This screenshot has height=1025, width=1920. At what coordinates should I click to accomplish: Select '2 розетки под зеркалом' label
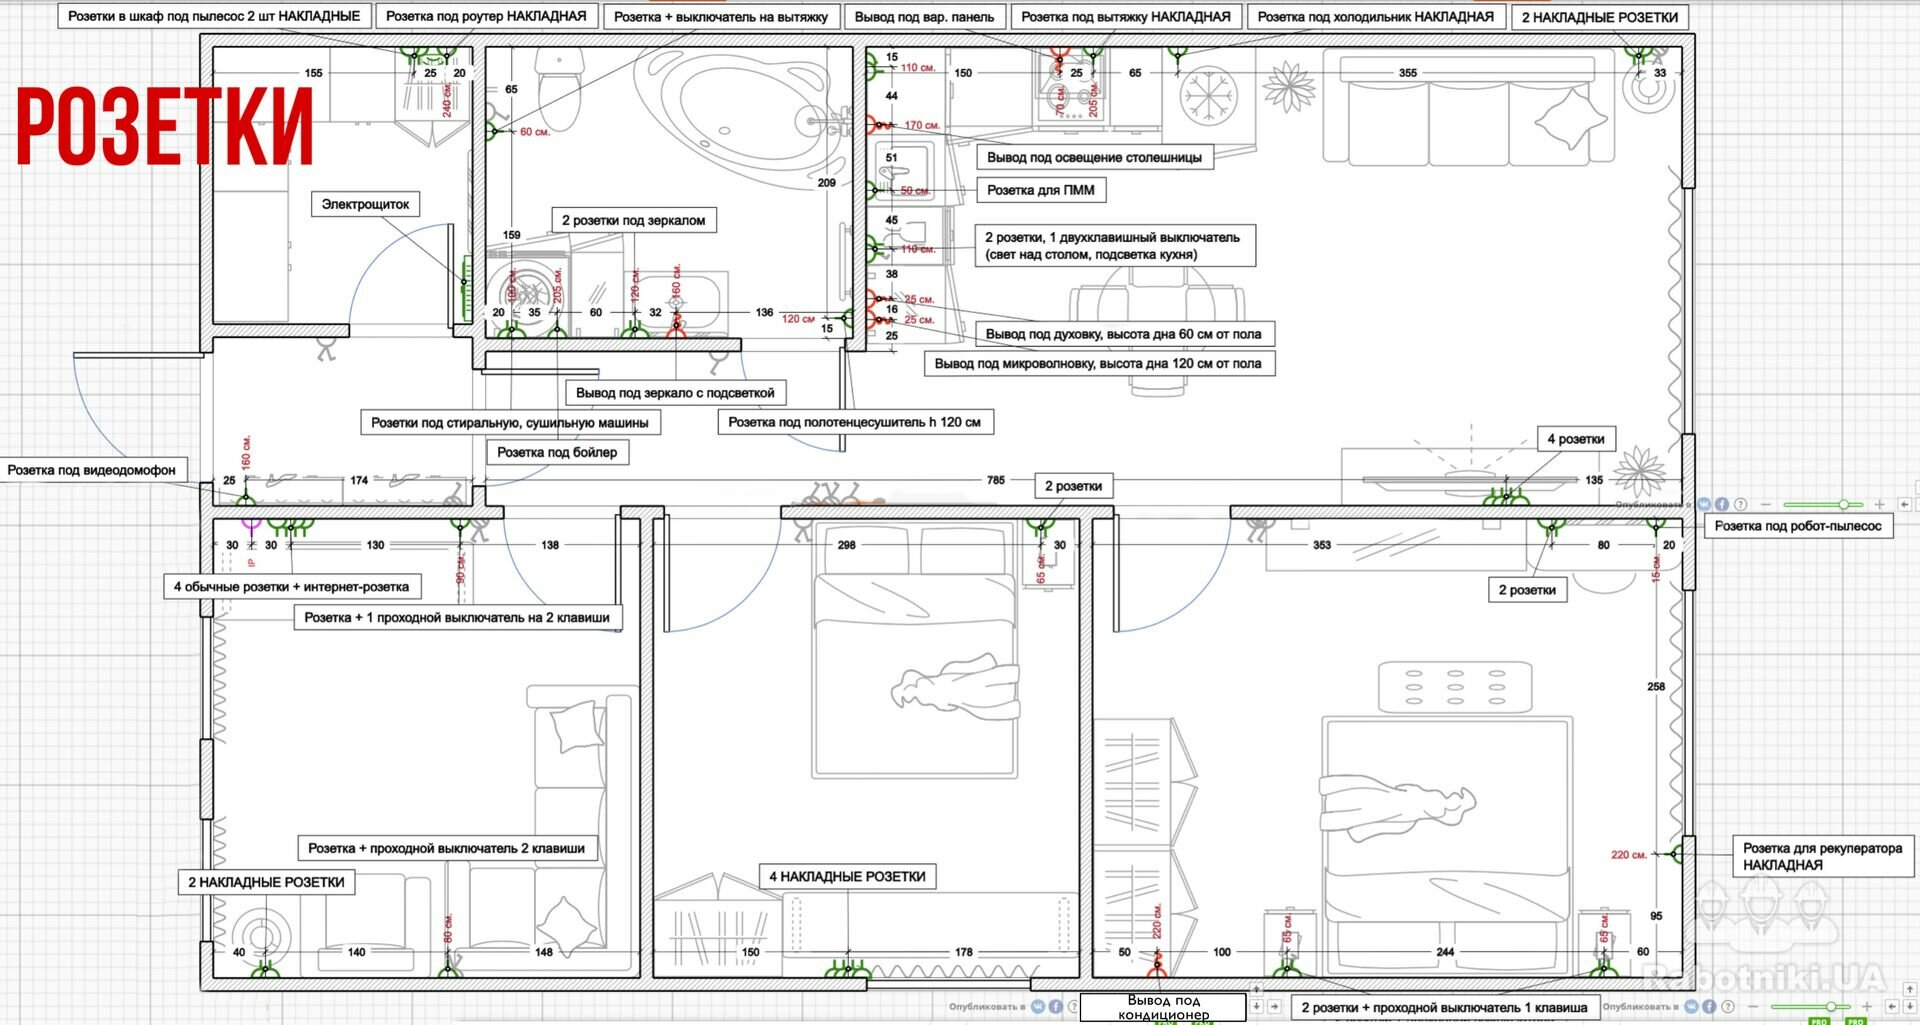634,220
